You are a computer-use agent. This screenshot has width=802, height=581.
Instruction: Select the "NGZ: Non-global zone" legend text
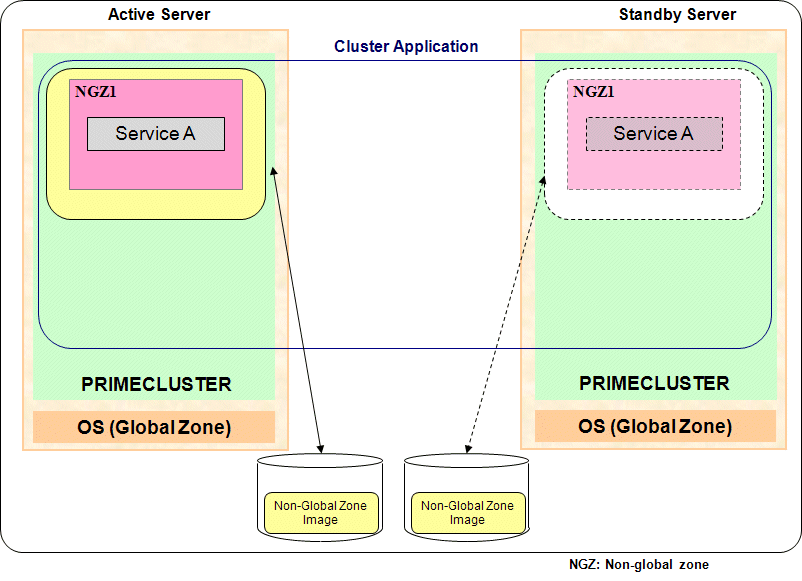click(639, 565)
